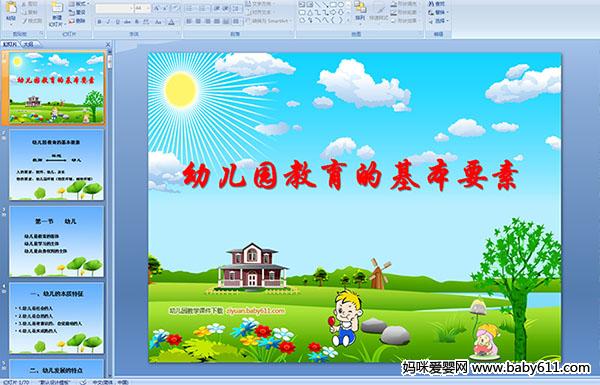Select the second slide thumbnail in the panel
This screenshot has height=385, width=600.
point(57,165)
